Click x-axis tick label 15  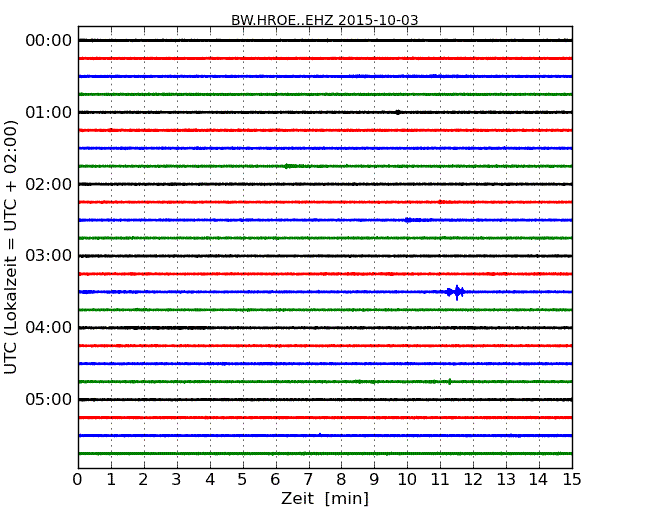(x=572, y=480)
